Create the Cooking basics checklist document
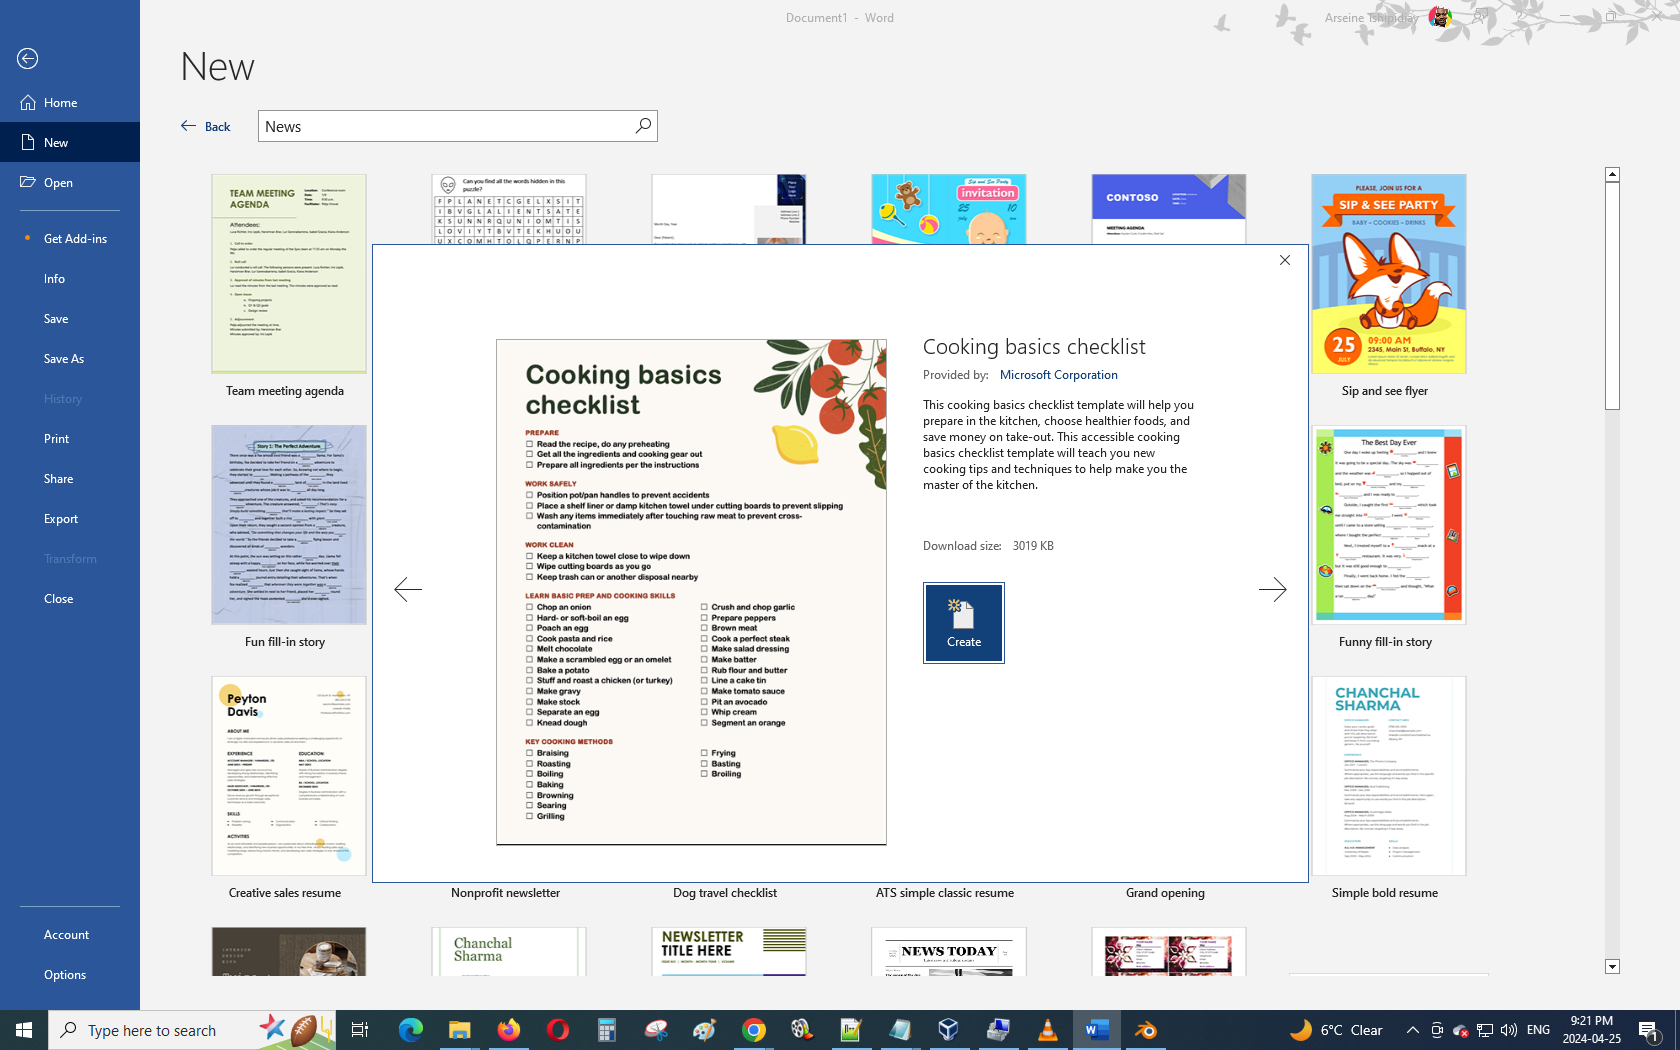Viewport: 1680px width, 1050px height. click(x=963, y=623)
